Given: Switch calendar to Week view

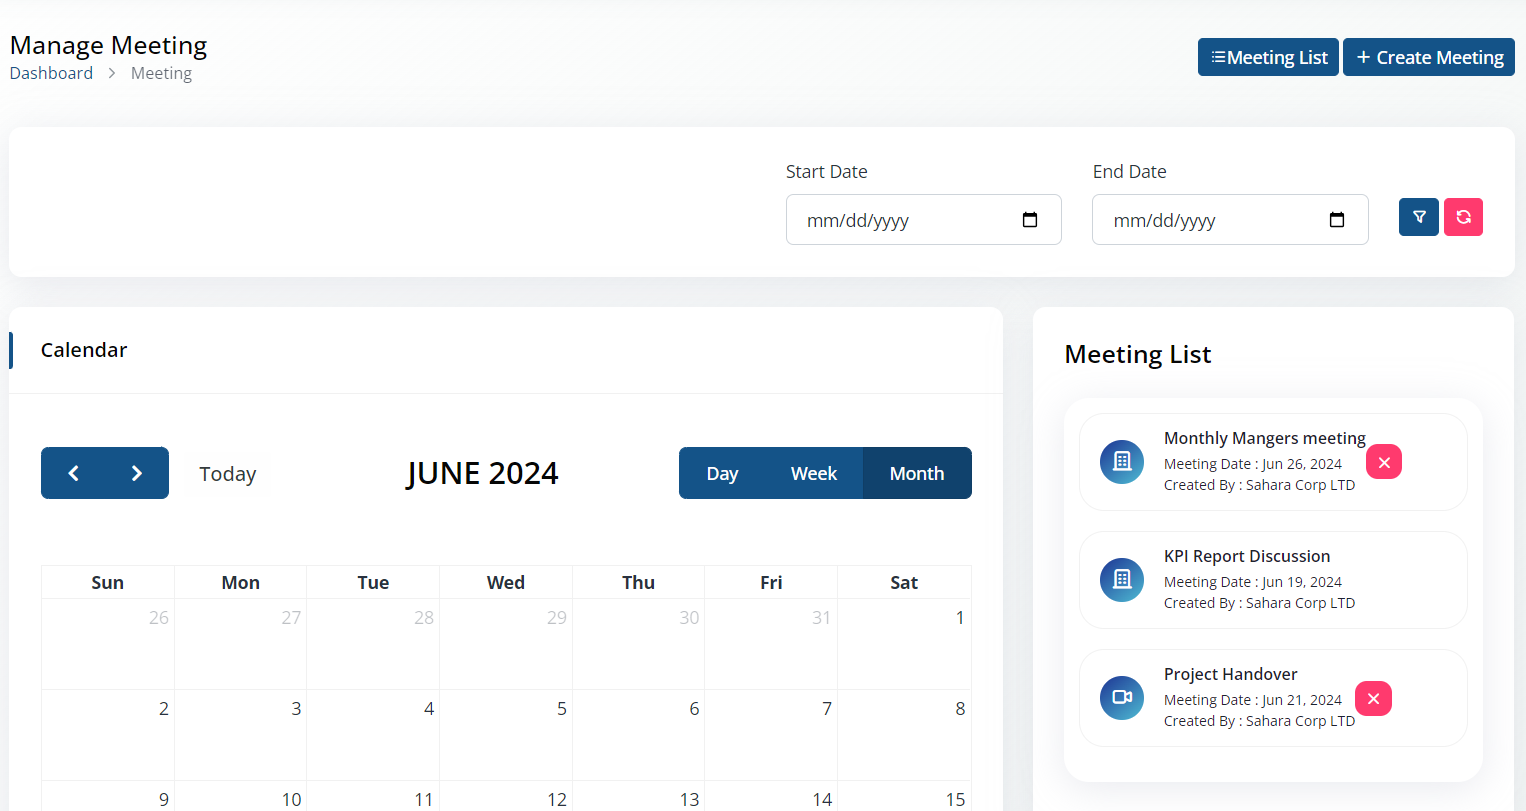Looking at the screenshot, I should point(814,473).
